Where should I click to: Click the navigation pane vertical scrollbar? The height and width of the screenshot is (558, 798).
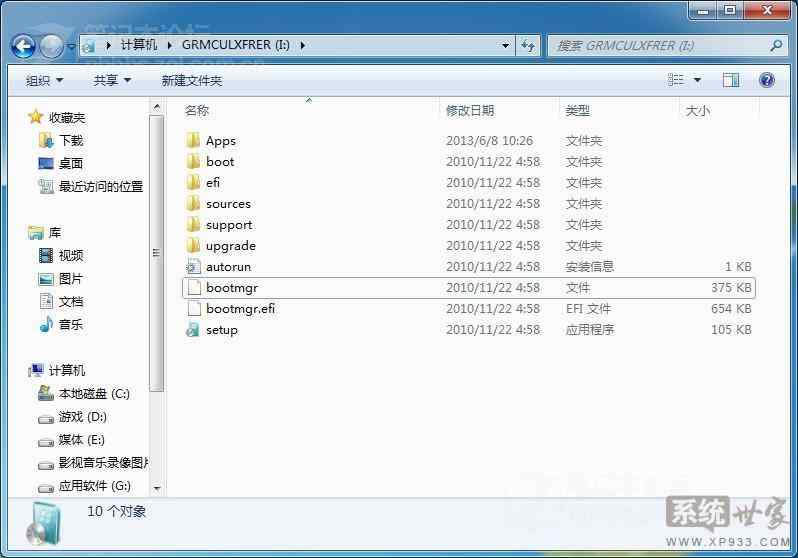pyautogui.click(x=156, y=250)
